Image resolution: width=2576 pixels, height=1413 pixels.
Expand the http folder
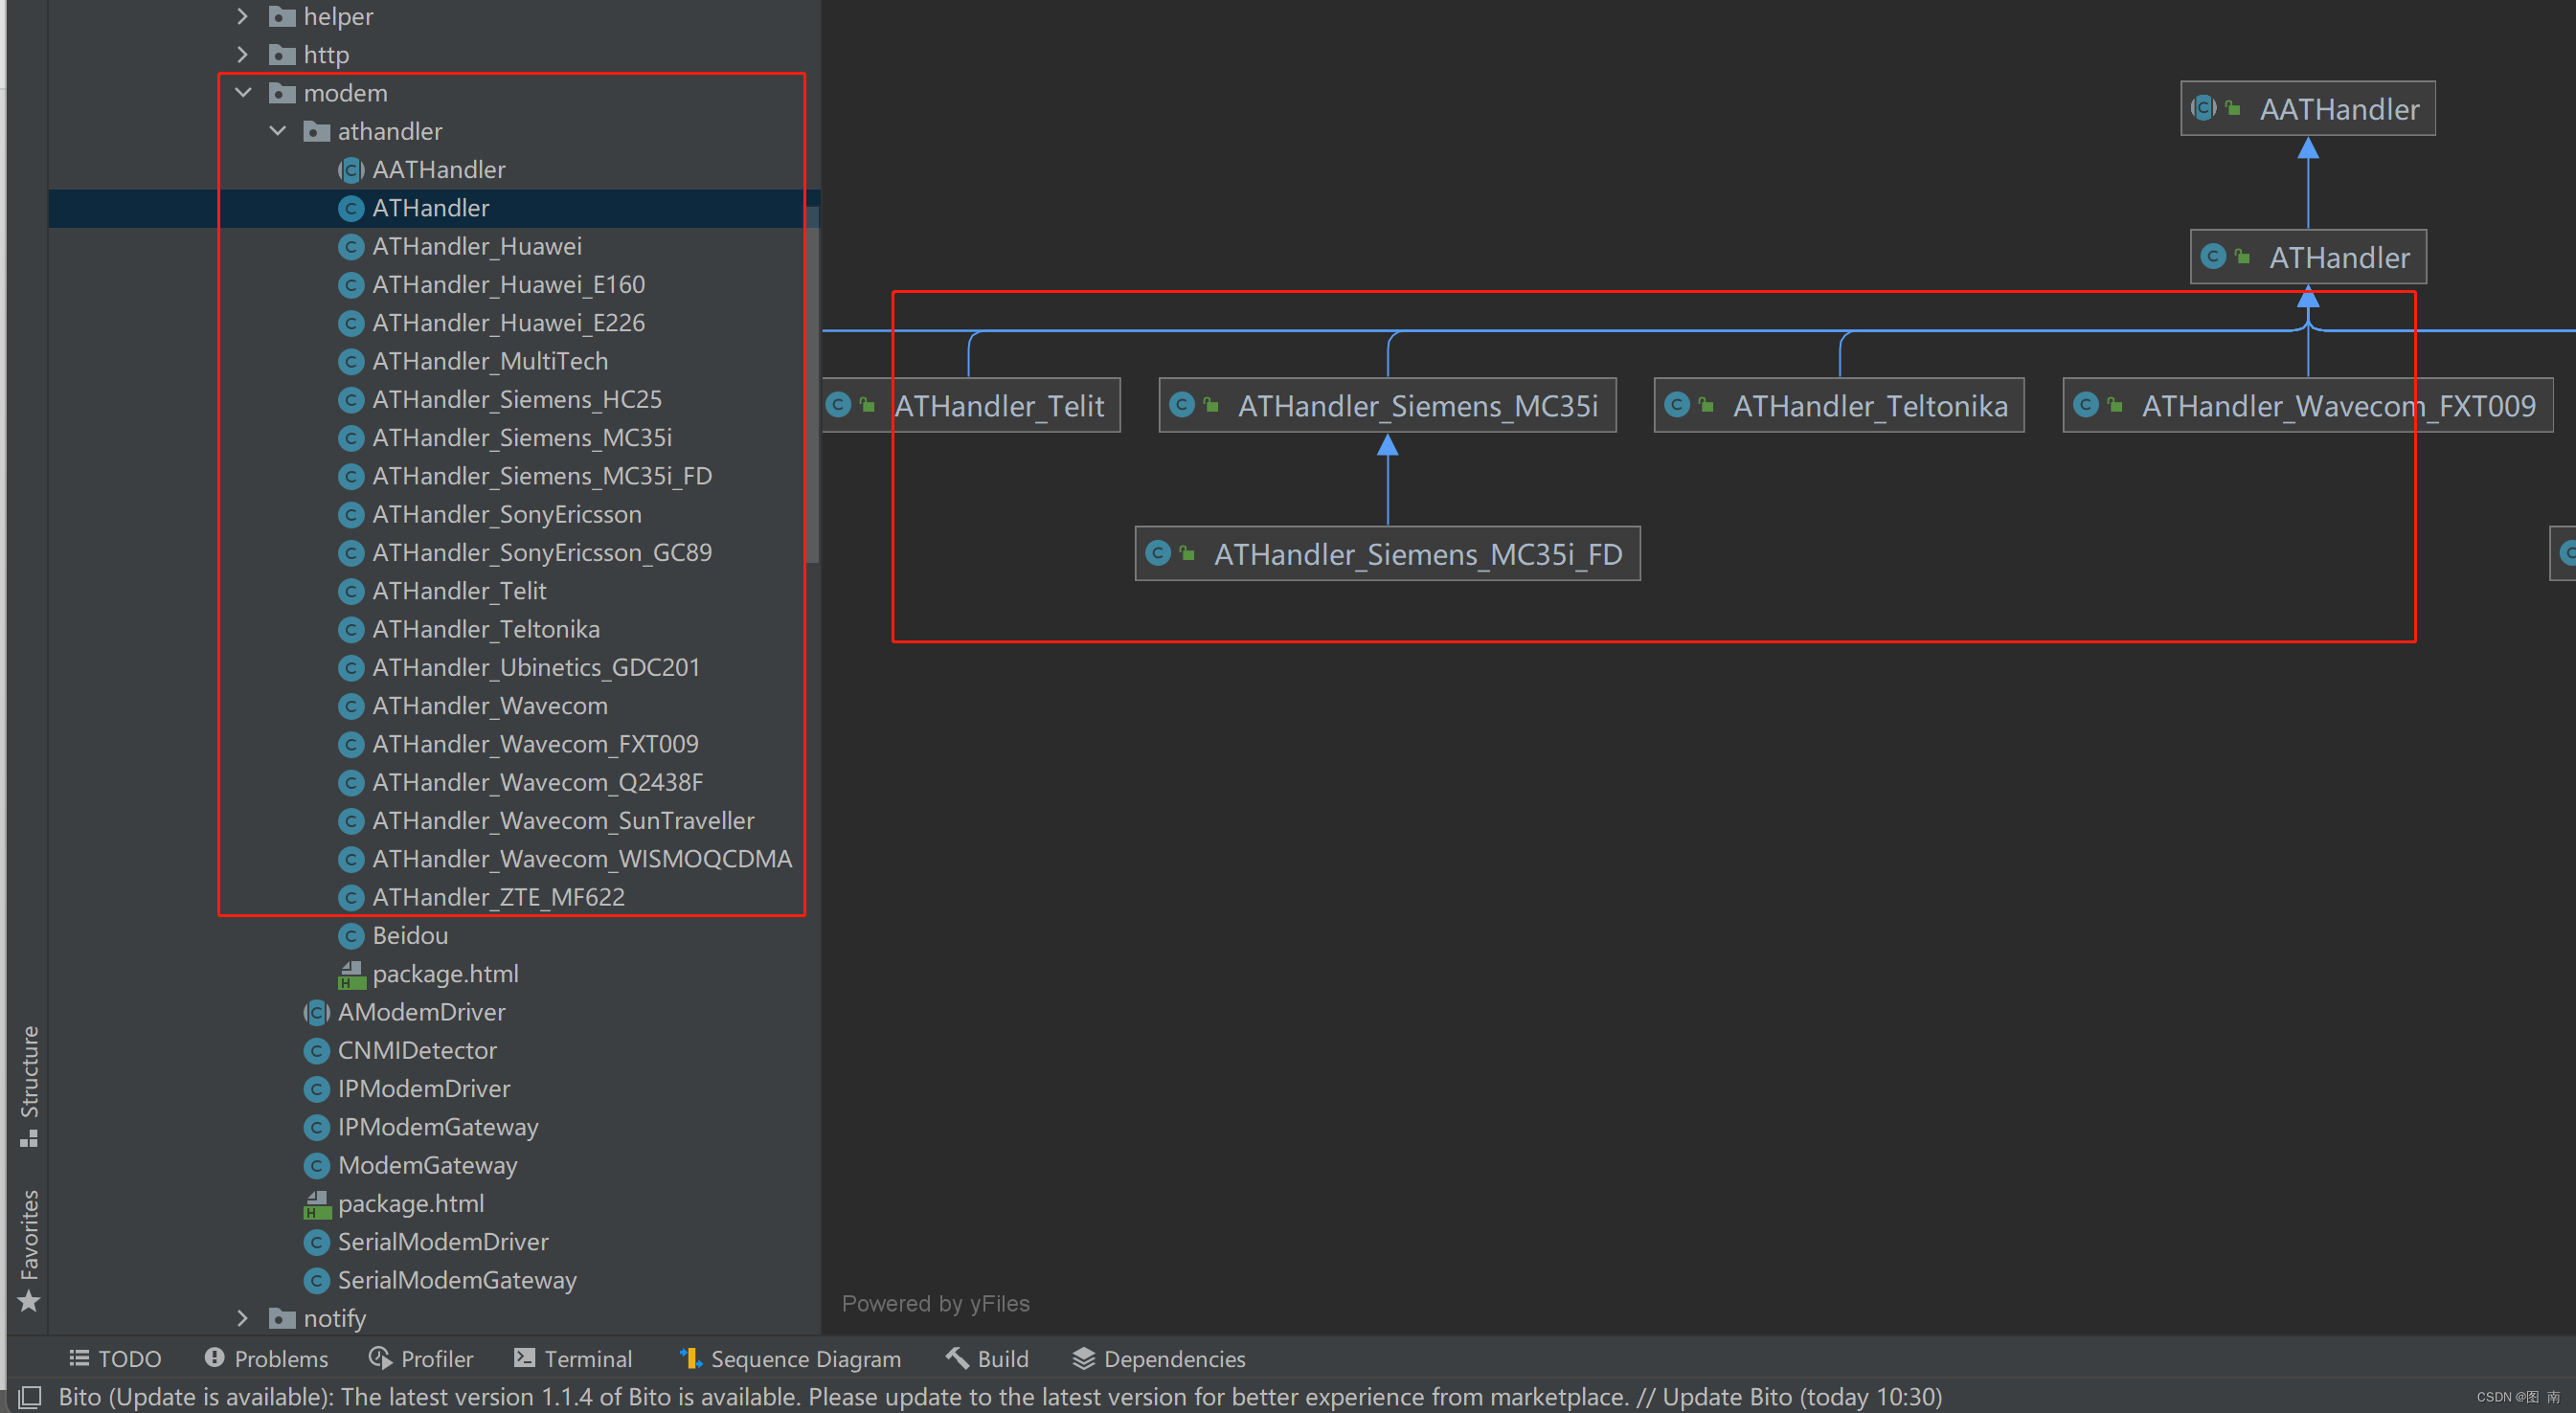242,54
